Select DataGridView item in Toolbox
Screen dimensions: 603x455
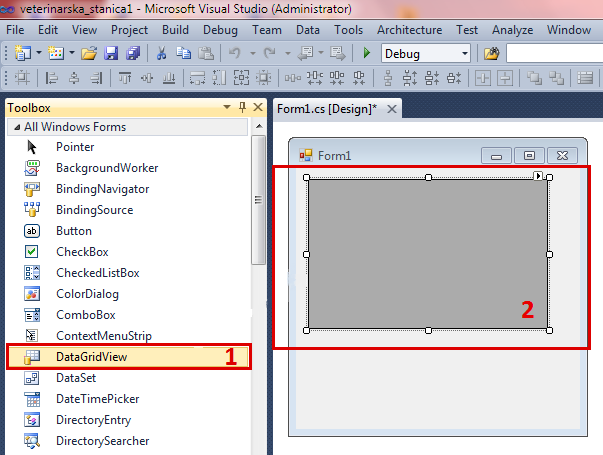click(x=91, y=356)
